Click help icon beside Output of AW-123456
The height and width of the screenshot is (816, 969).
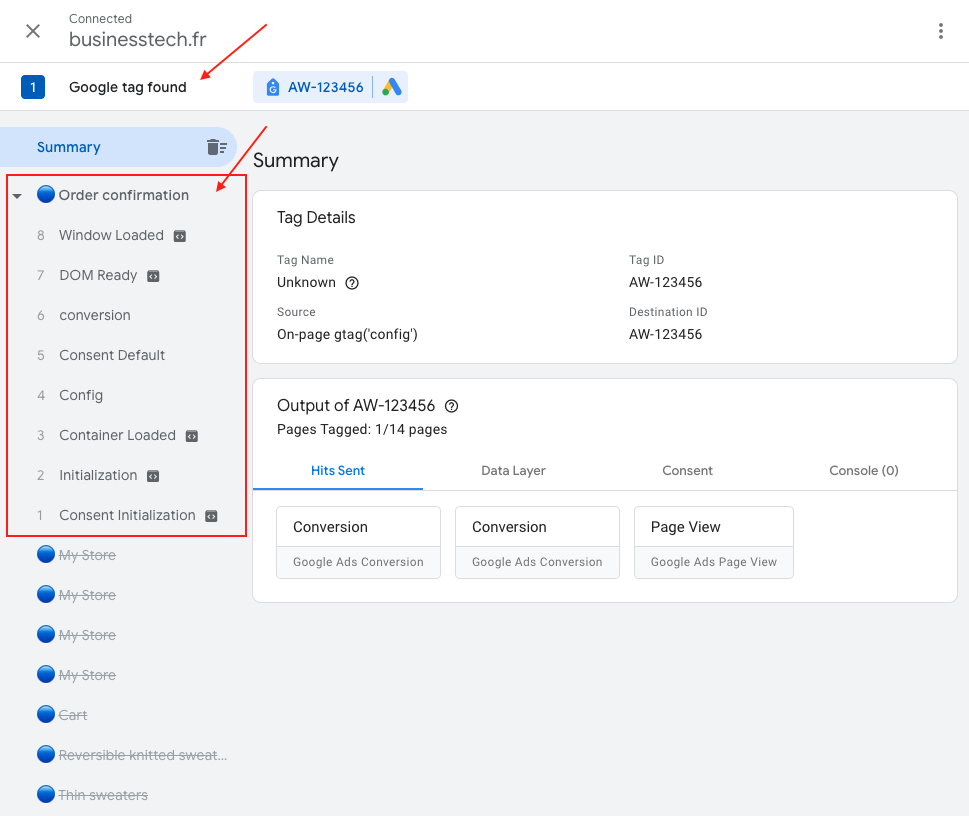point(452,406)
